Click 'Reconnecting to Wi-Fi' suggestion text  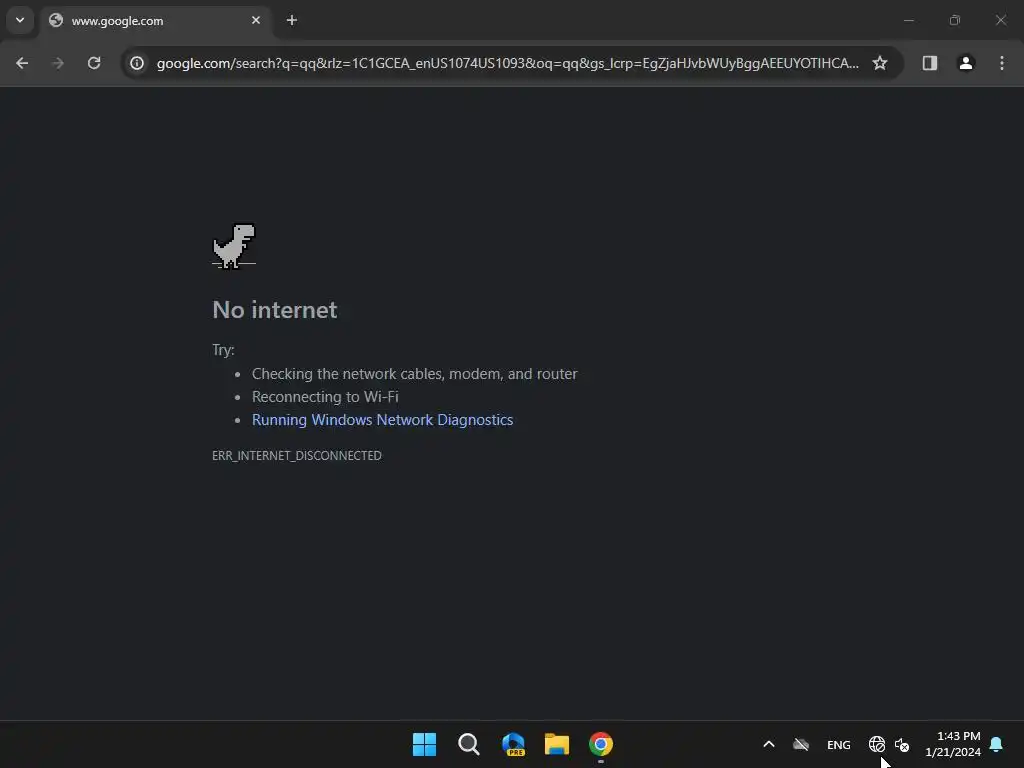pyautogui.click(x=325, y=397)
